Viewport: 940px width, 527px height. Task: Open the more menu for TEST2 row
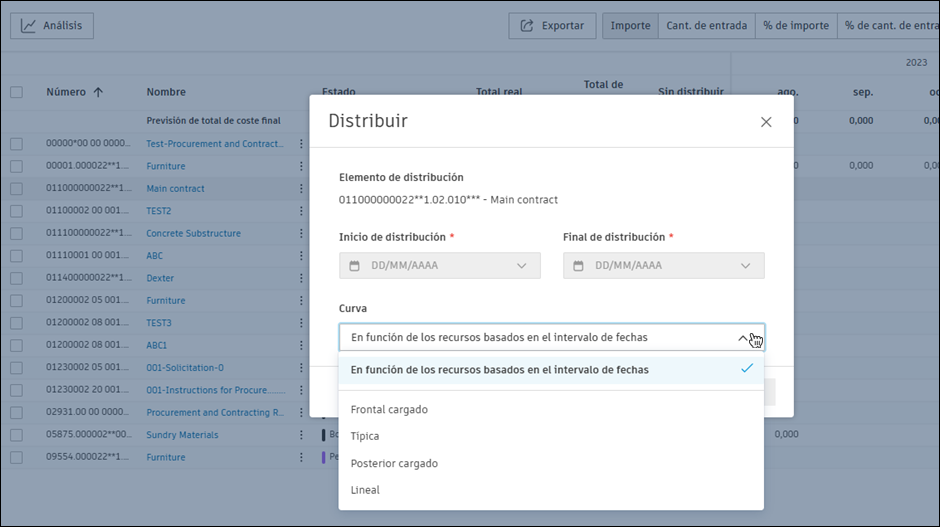click(x=301, y=211)
